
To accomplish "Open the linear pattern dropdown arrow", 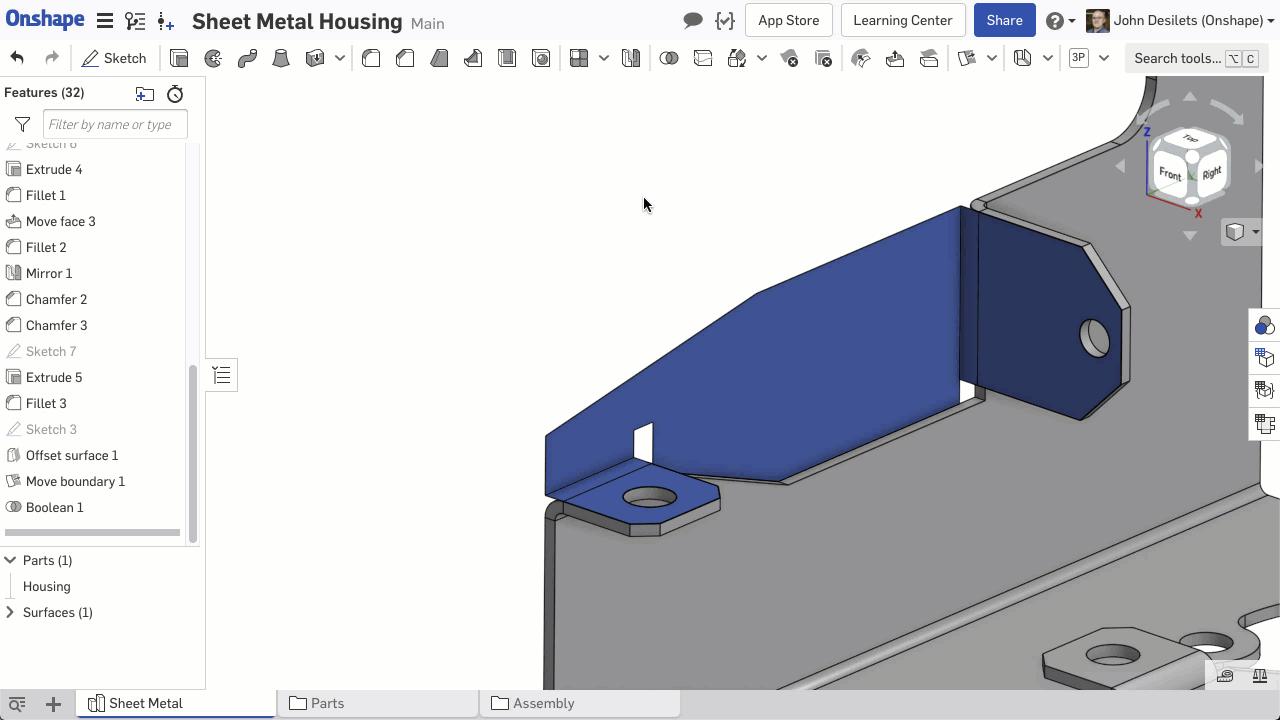I will tap(605, 58).
